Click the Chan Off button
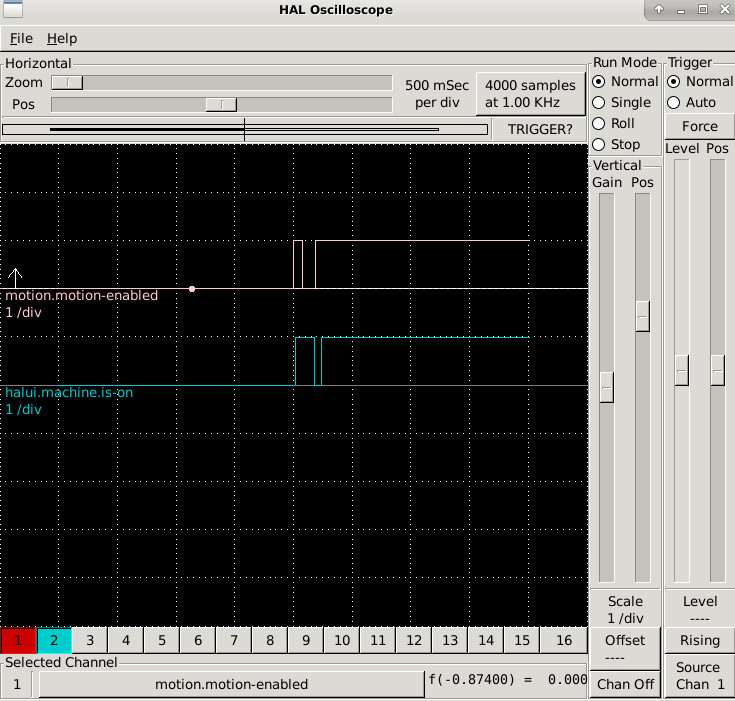This screenshot has height=701, width=735. tap(625, 685)
